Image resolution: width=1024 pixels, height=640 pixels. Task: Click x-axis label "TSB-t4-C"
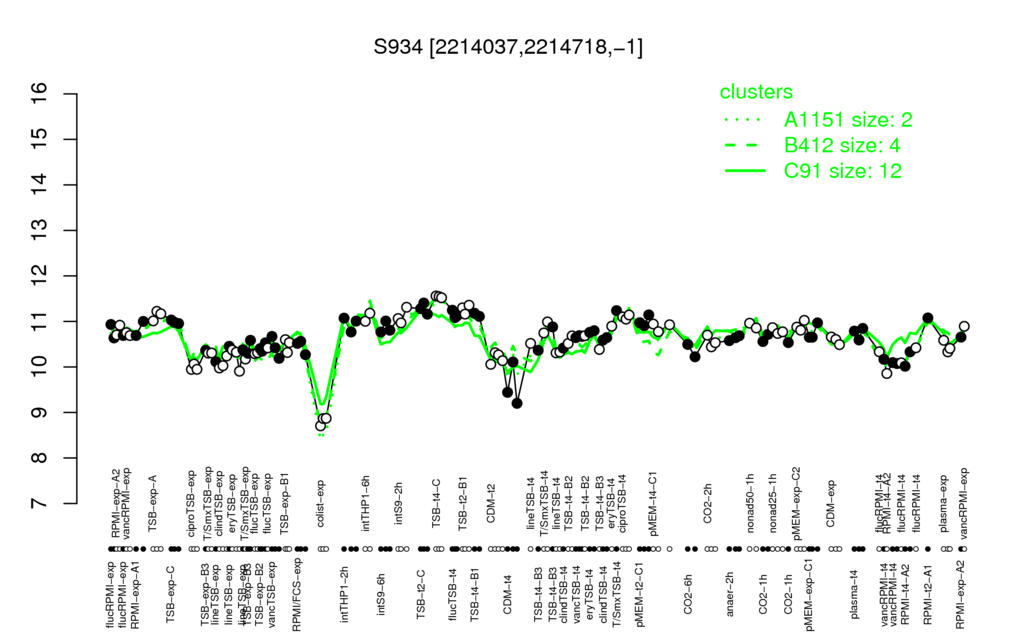(x=437, y=503)
